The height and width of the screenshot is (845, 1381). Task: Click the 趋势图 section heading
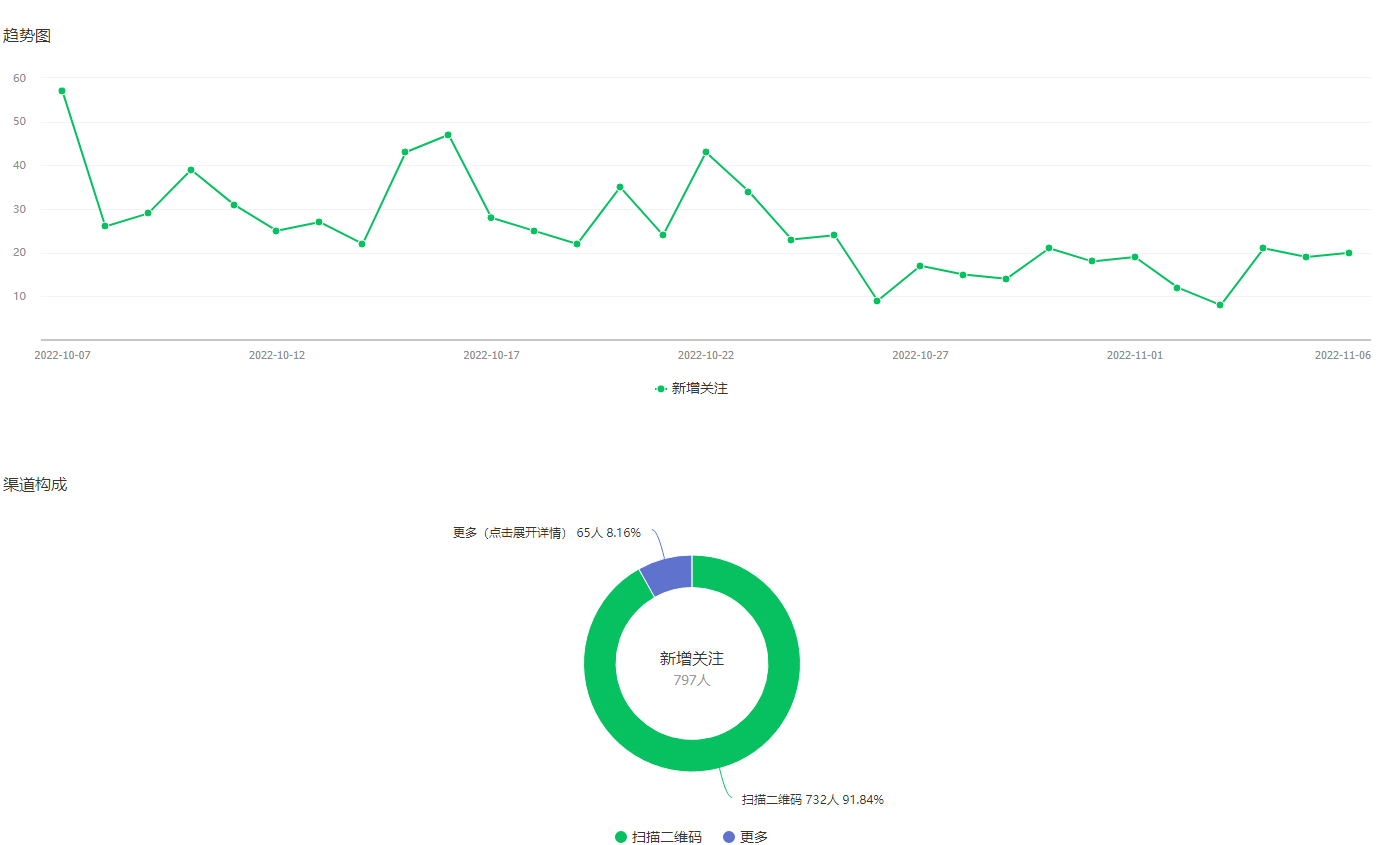[x=27, y=36]
